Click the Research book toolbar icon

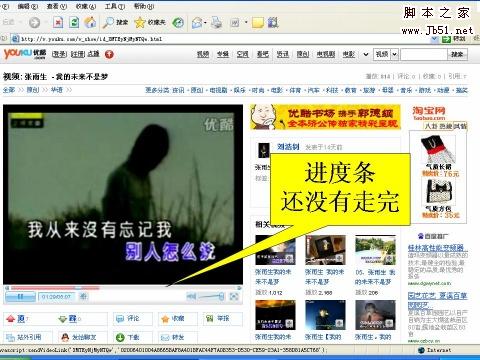(273, 23)
